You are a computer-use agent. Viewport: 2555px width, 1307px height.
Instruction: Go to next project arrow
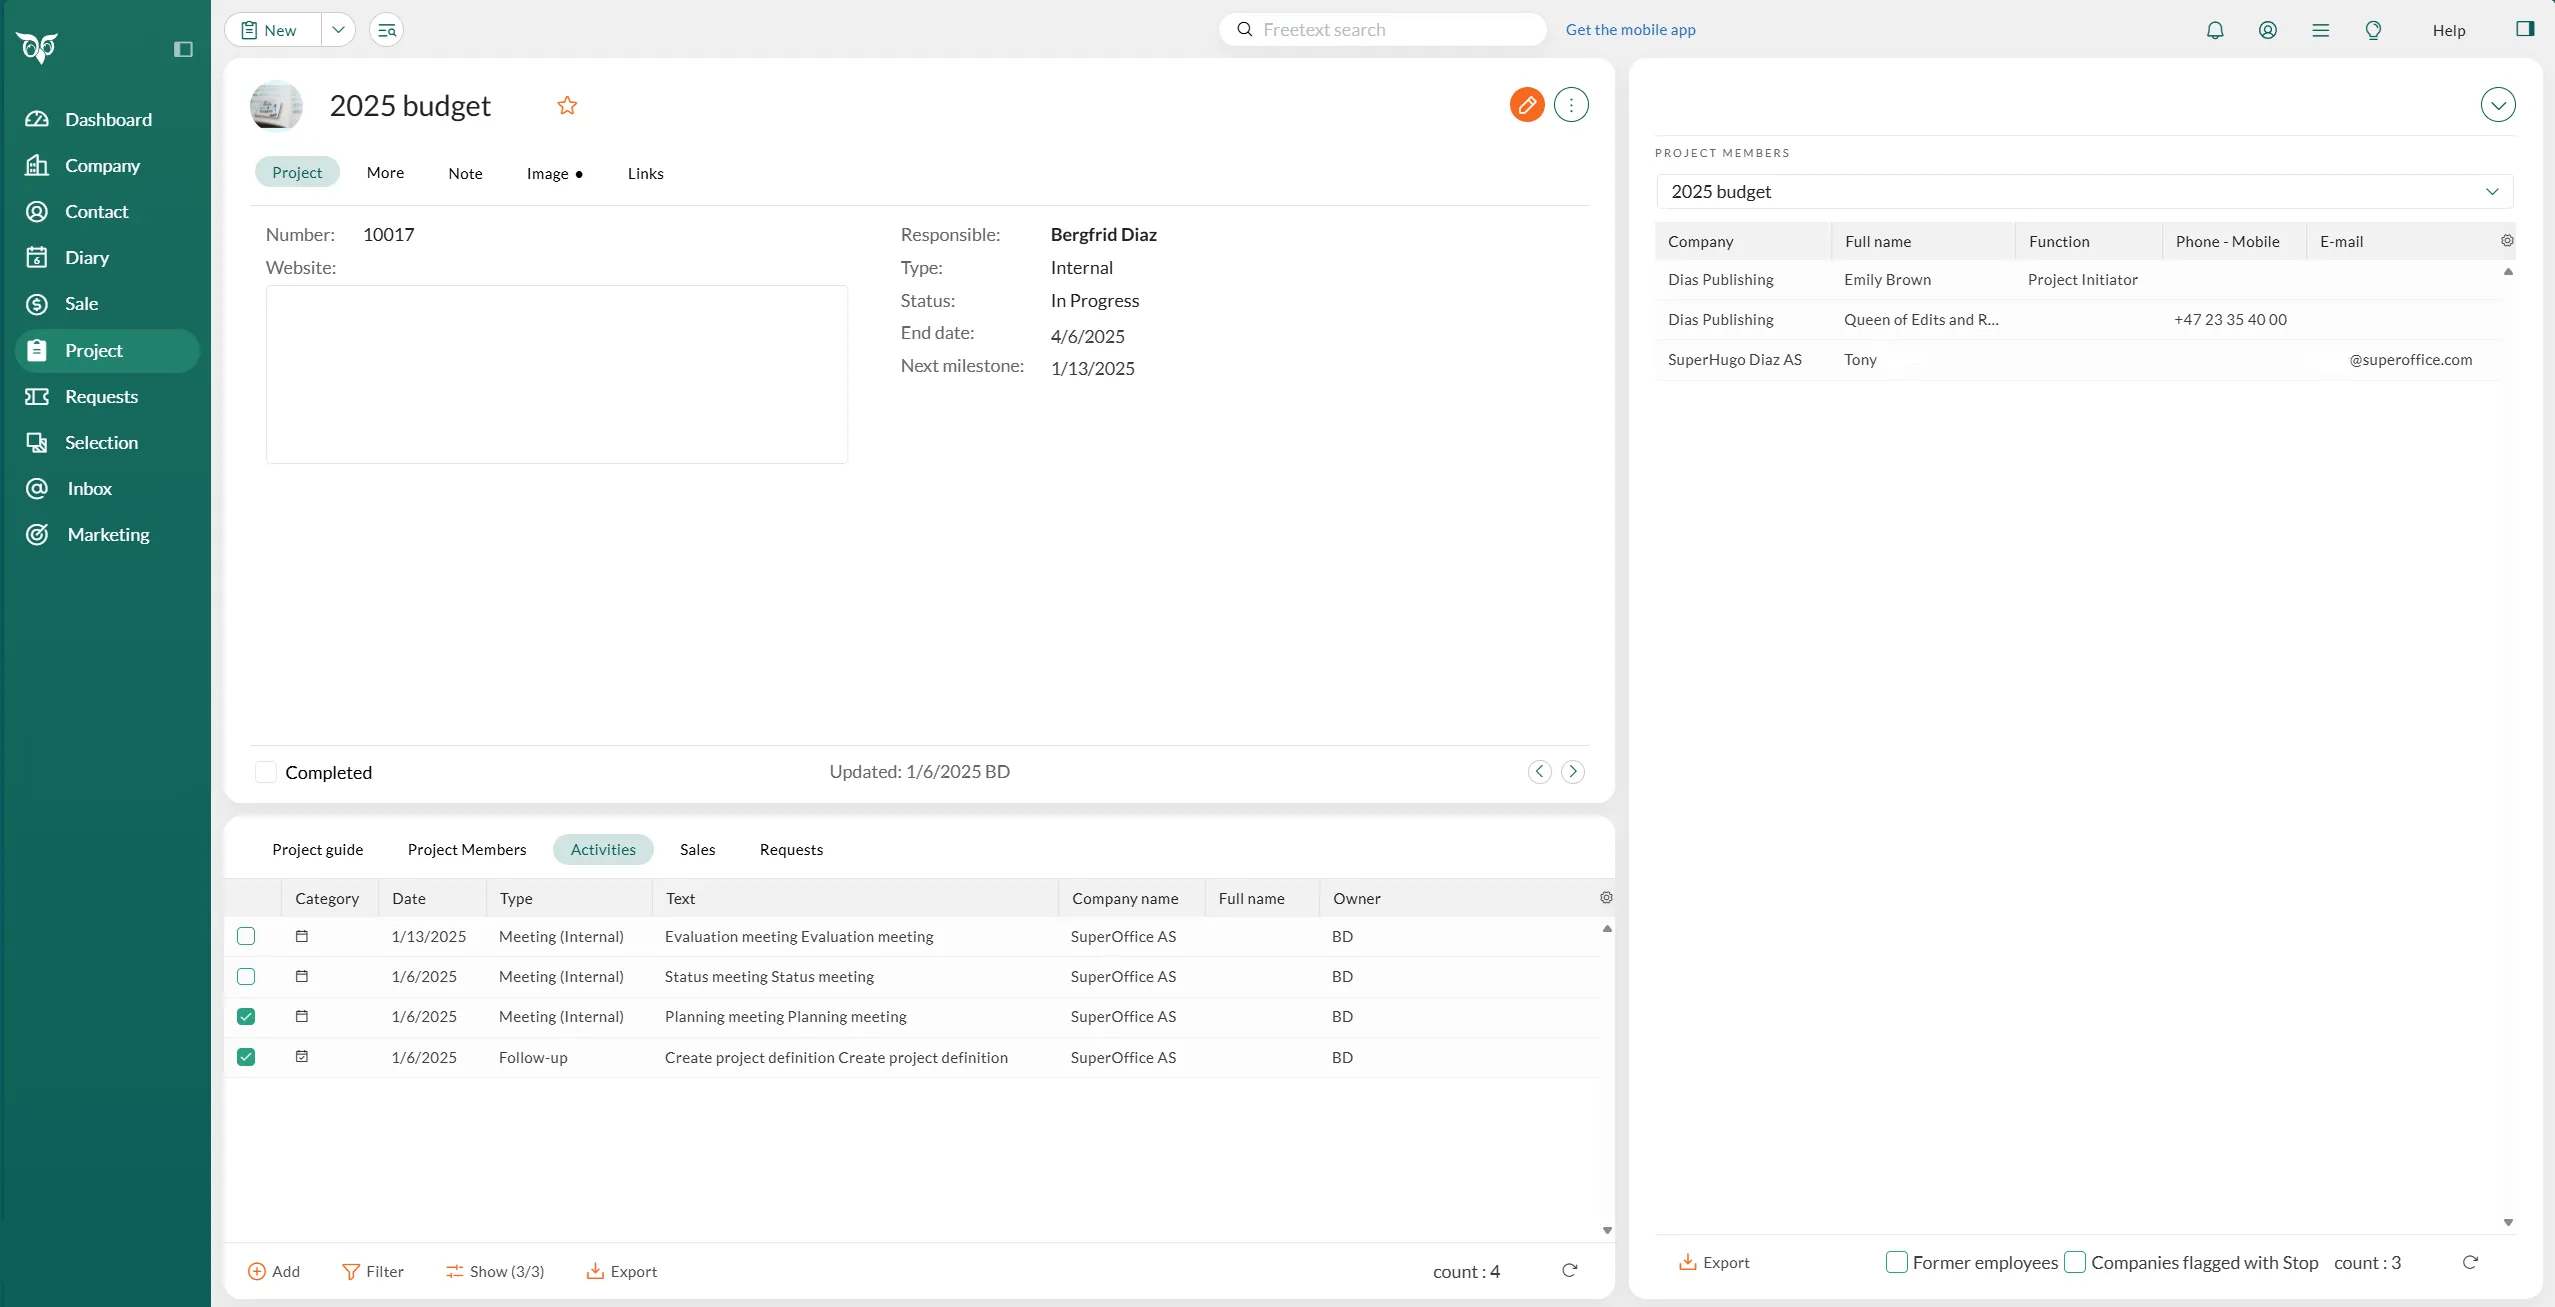click(1572, 771)
